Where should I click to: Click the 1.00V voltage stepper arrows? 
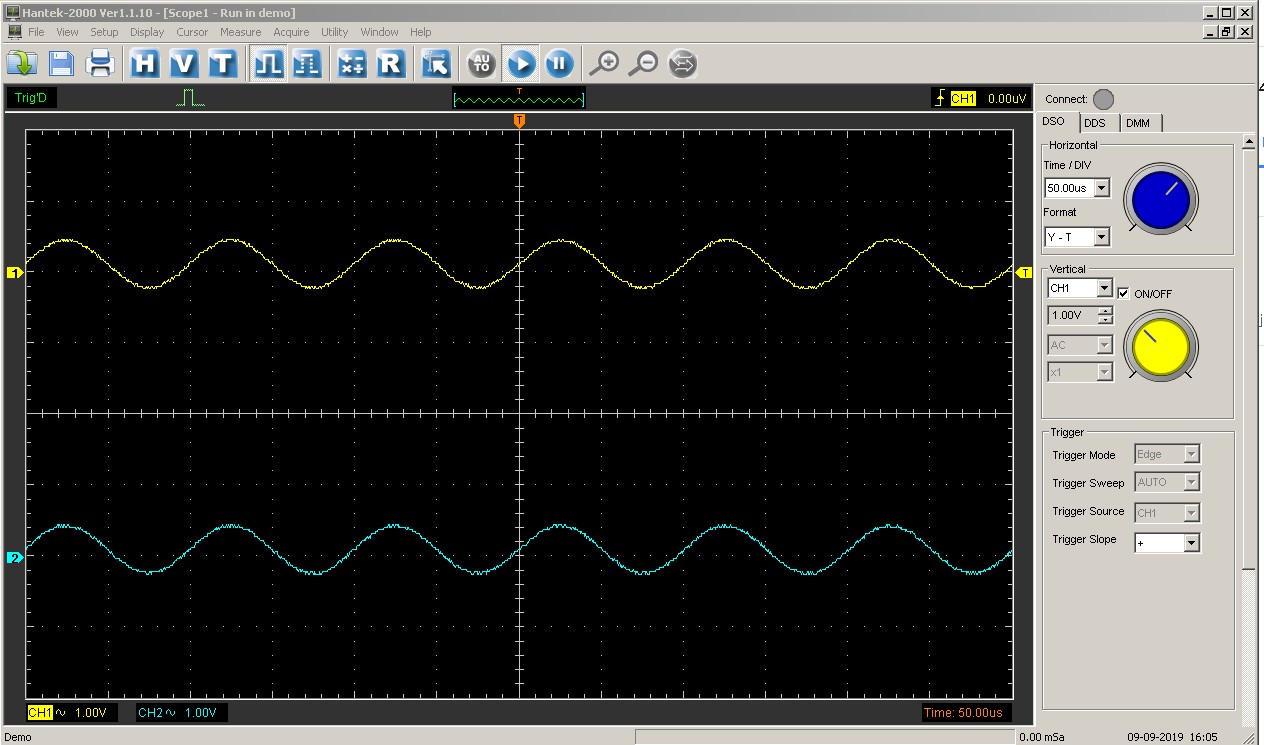click(x=1104, y=316)
